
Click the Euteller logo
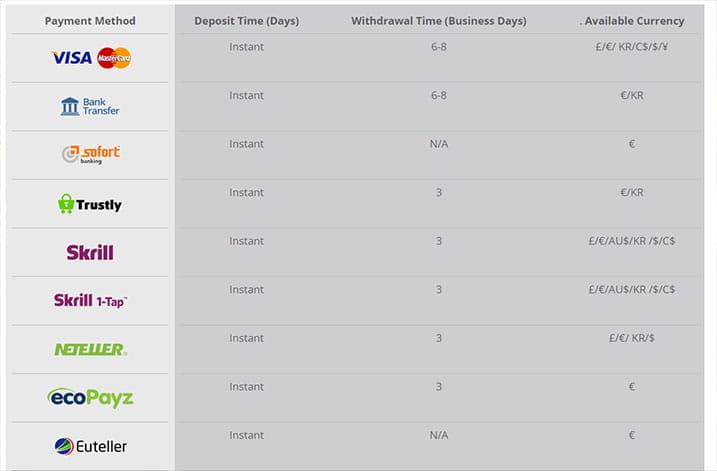click(91, 446)
